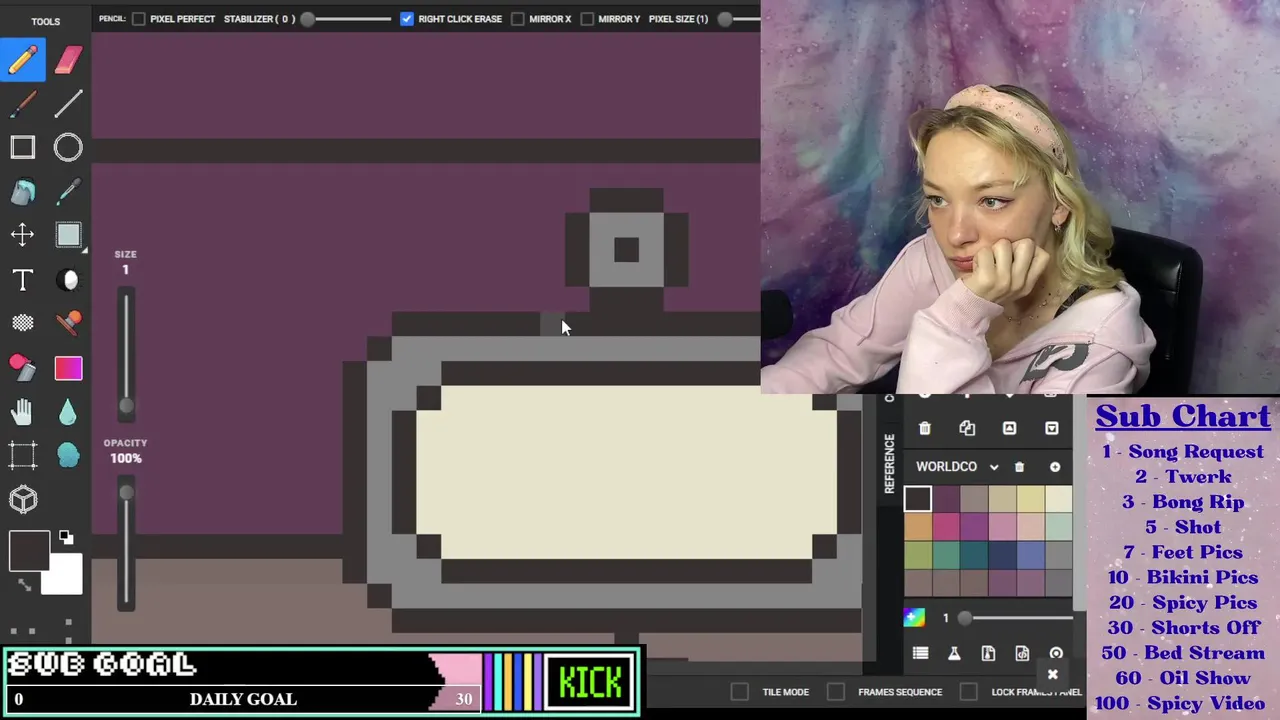Image resolution: width=1280 pixels, height=720 pixels.
Task: Select the Rectangle shape tool
Action: [23, 148]
